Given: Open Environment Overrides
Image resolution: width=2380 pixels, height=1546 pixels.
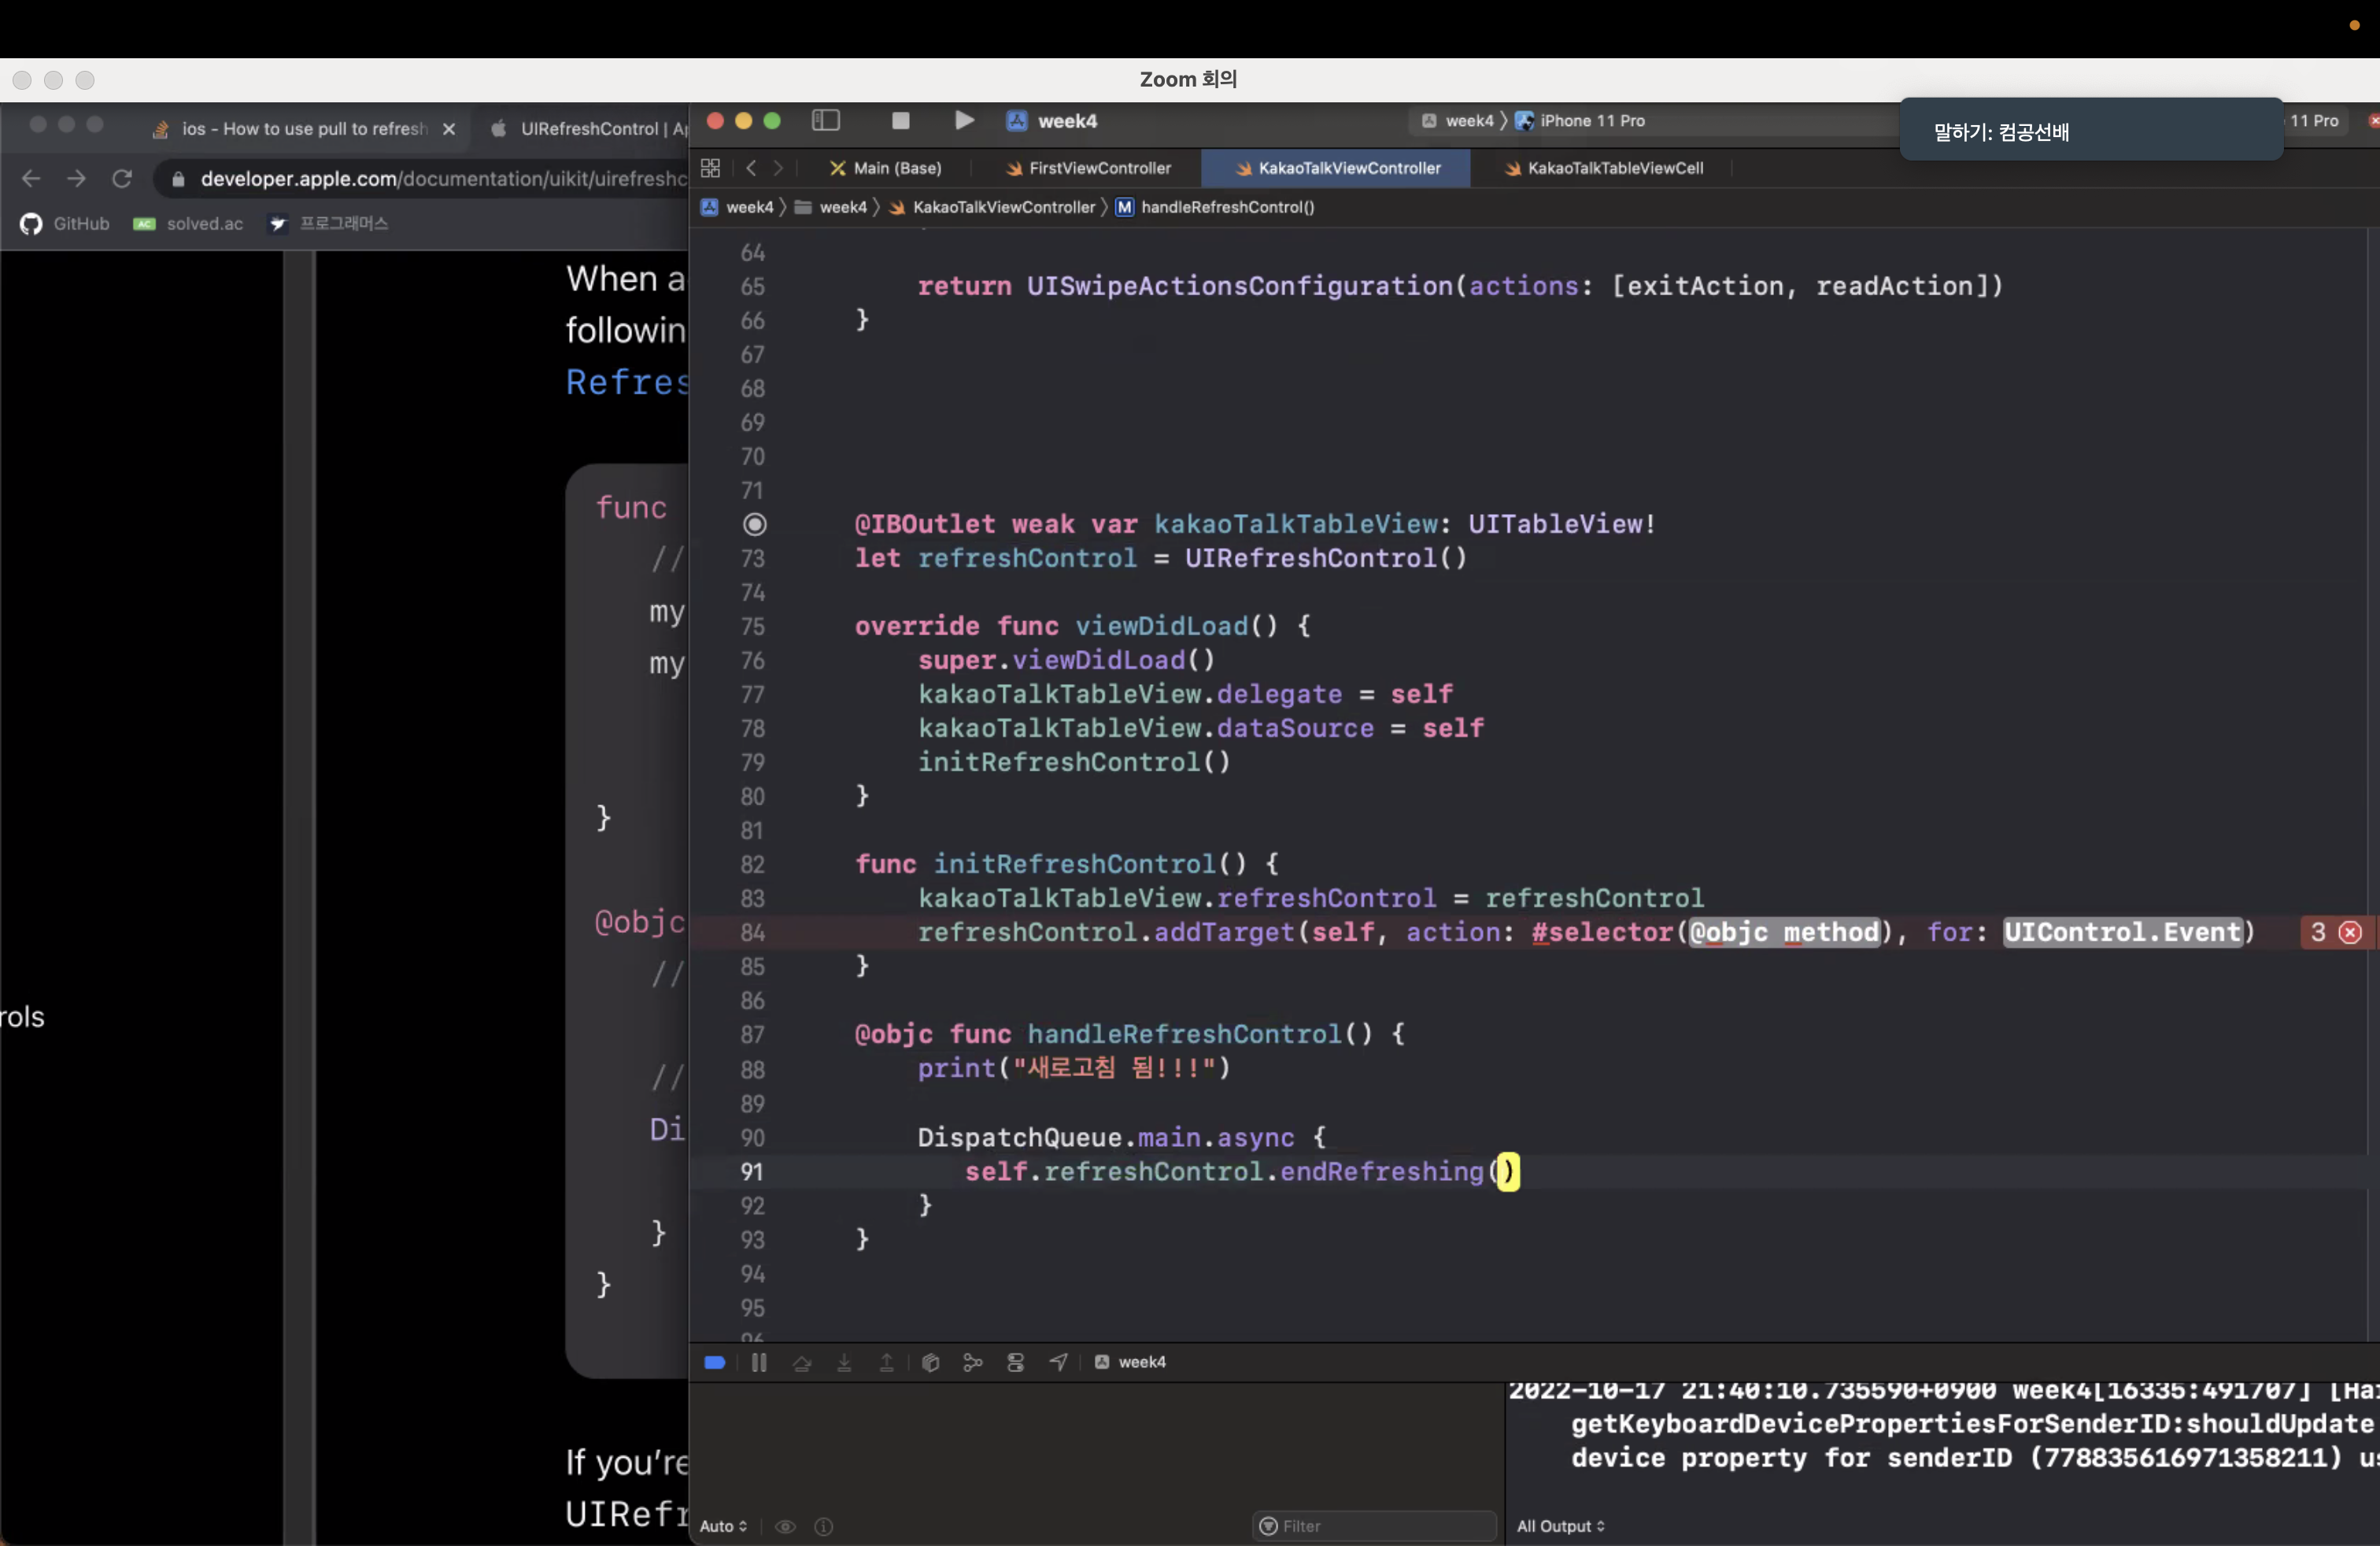Looking at the screenshot, I should pos(1015,1362).
